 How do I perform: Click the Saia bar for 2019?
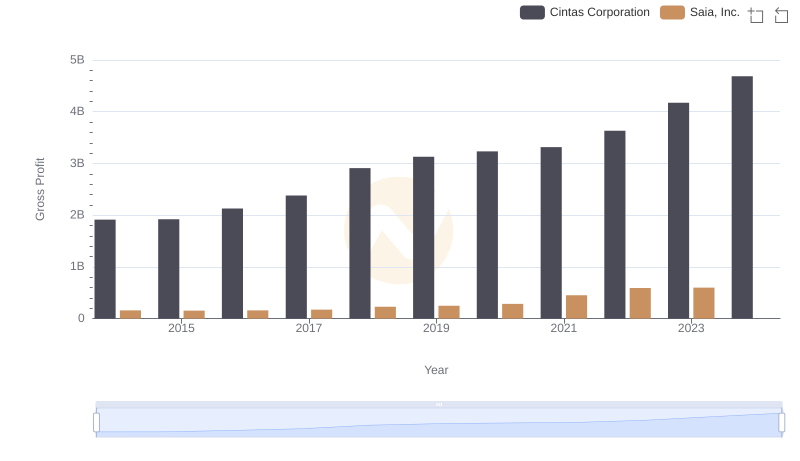pos(449,312)
